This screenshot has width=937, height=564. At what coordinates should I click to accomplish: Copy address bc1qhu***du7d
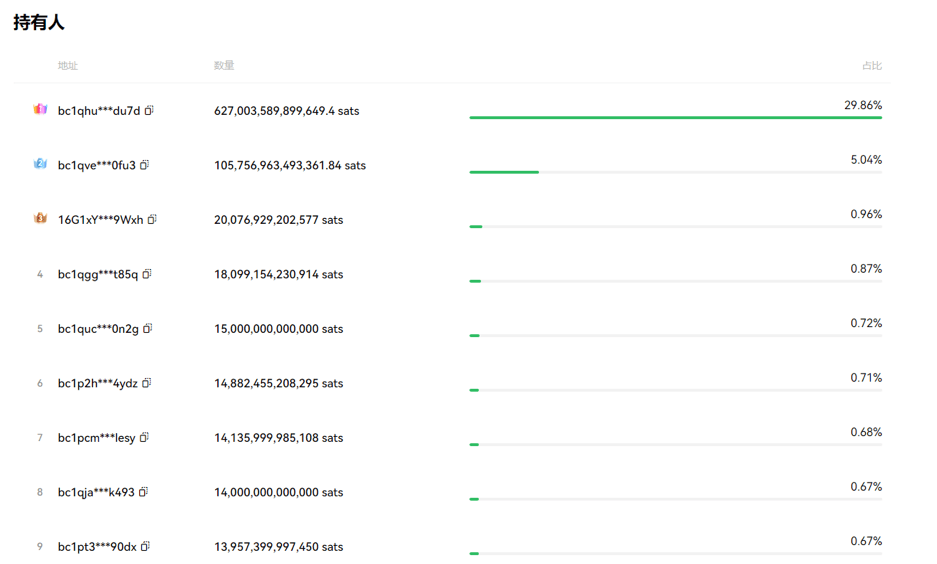tap(149, 111)
